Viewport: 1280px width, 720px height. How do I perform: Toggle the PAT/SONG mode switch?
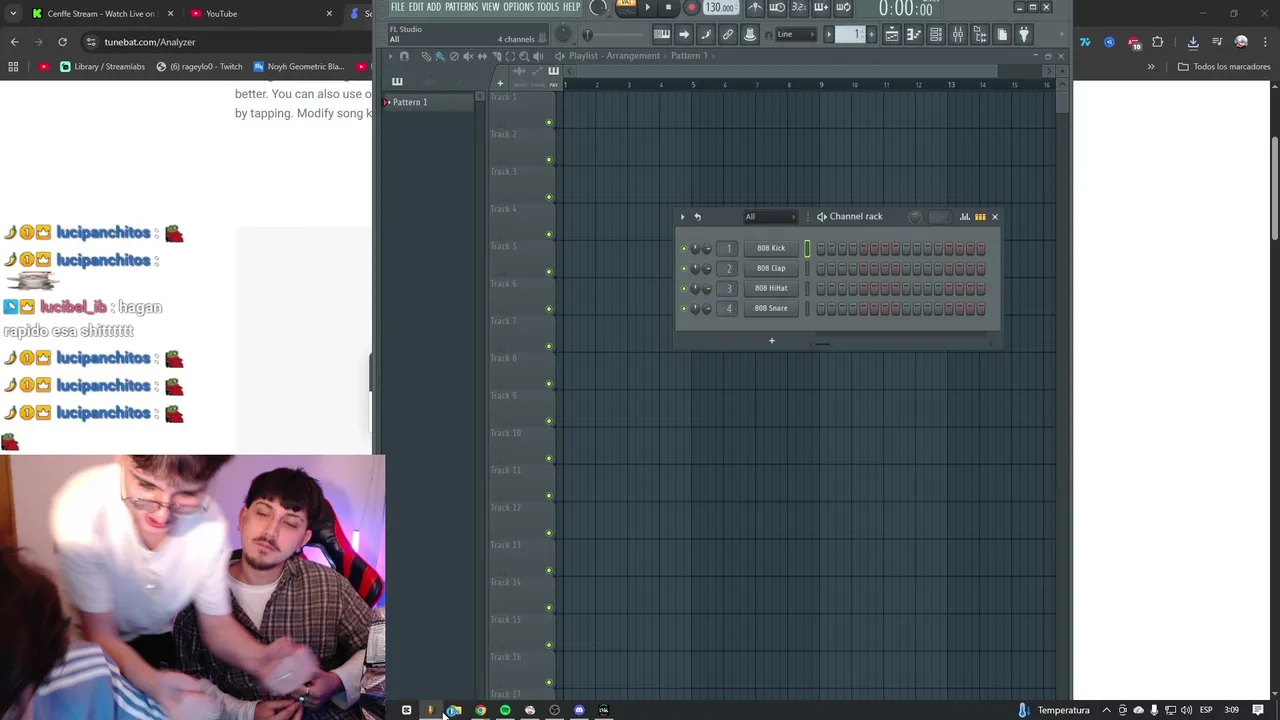[x=626, y=7]
